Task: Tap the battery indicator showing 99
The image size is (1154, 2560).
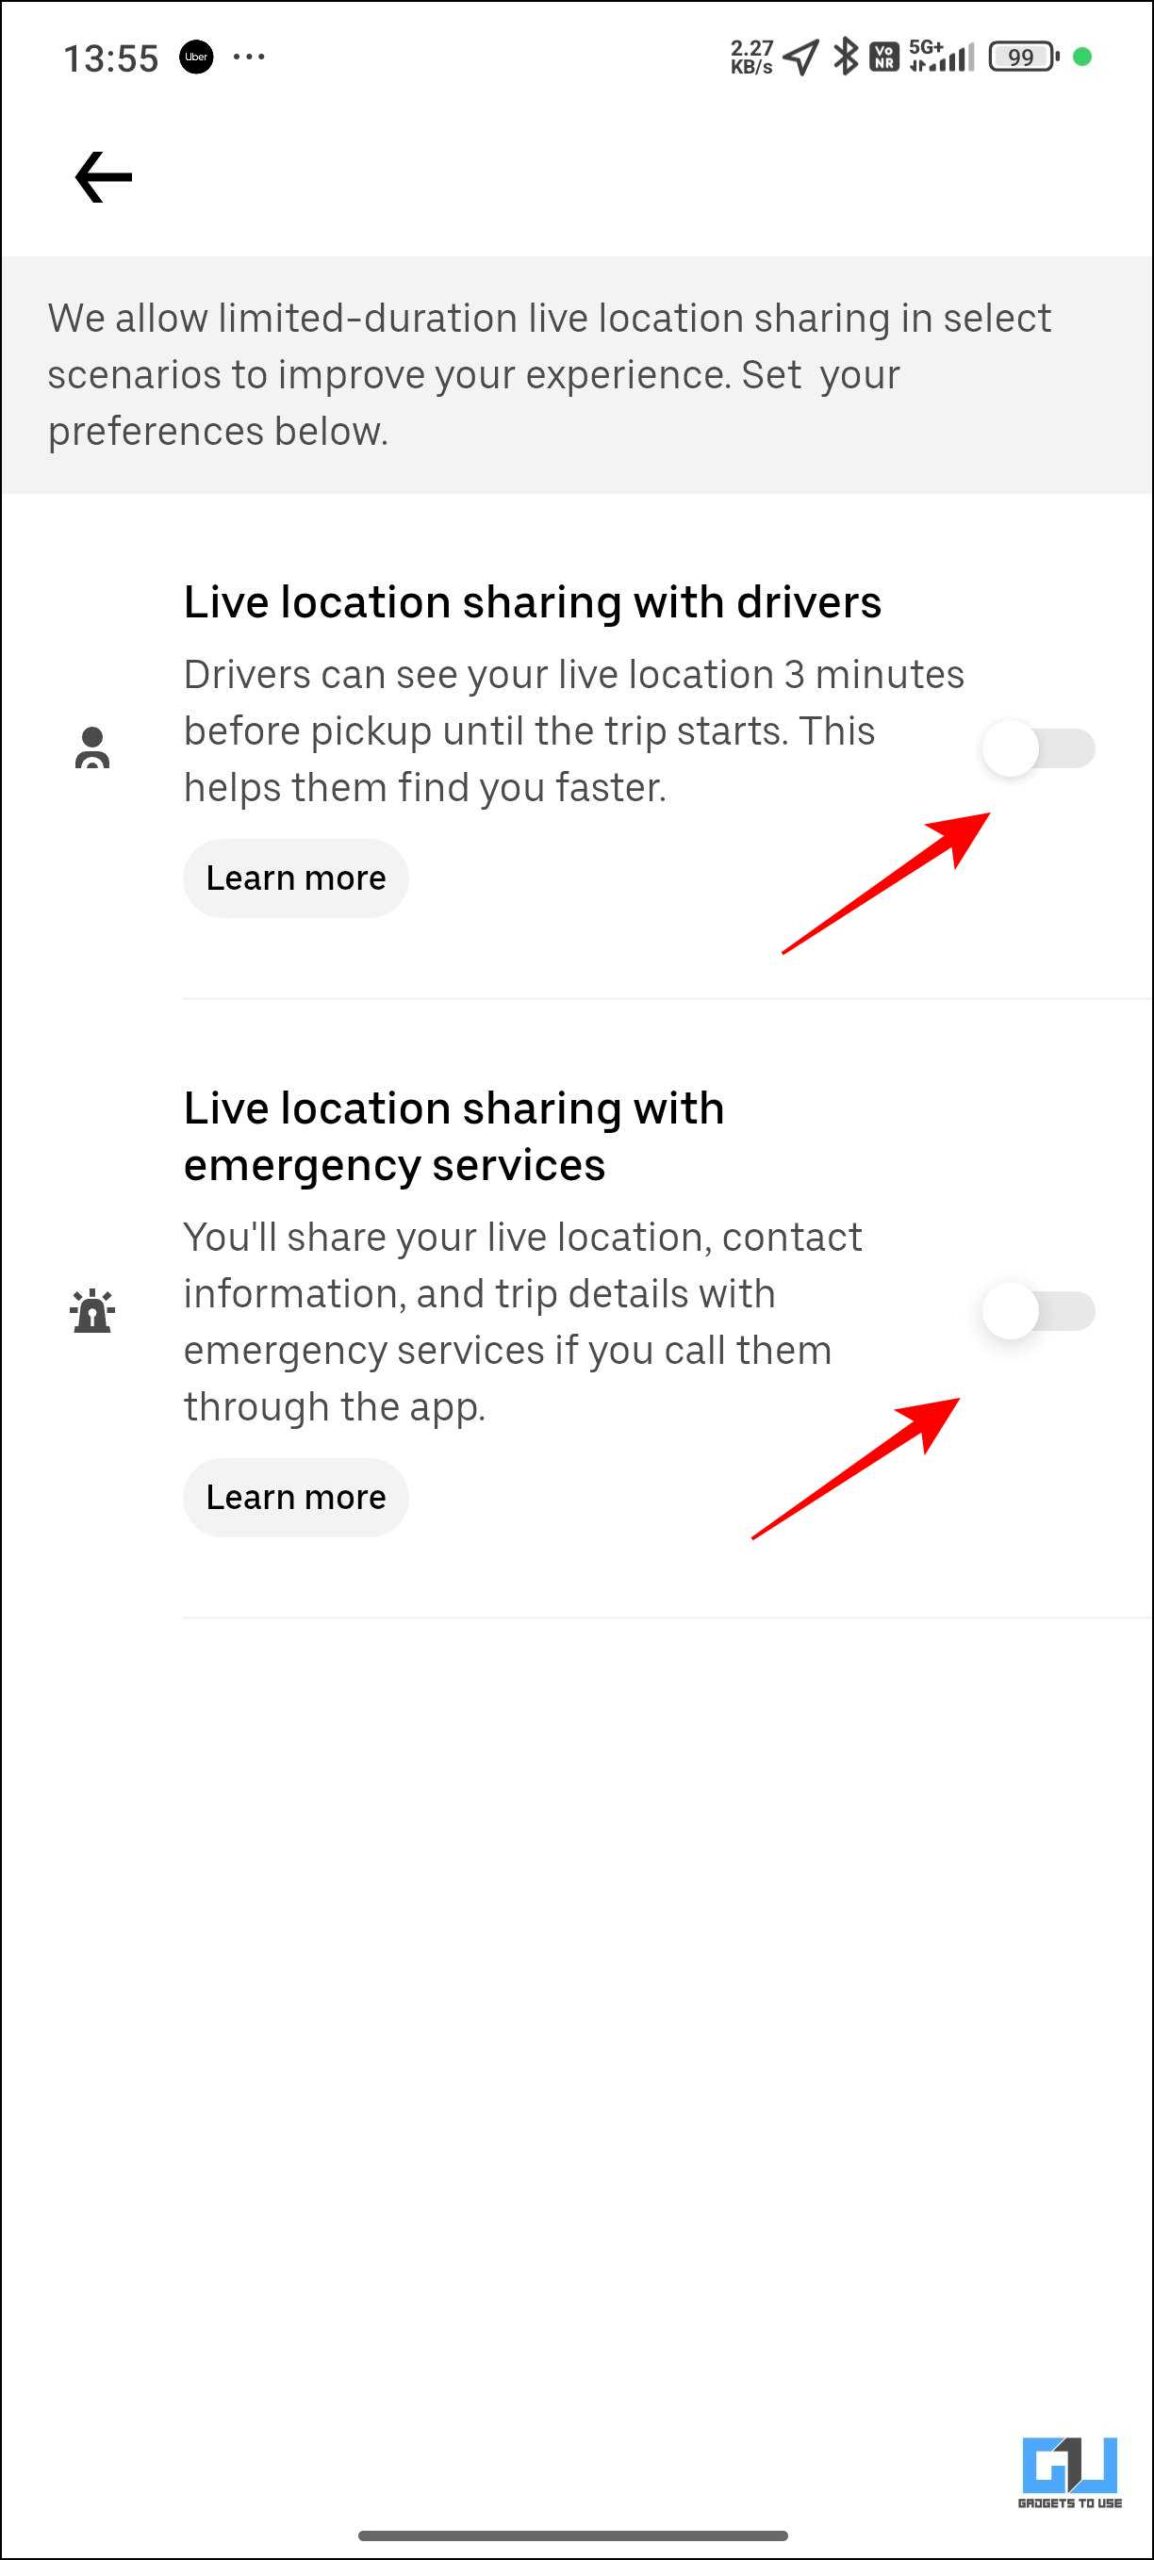Action: coord(1023,57)
